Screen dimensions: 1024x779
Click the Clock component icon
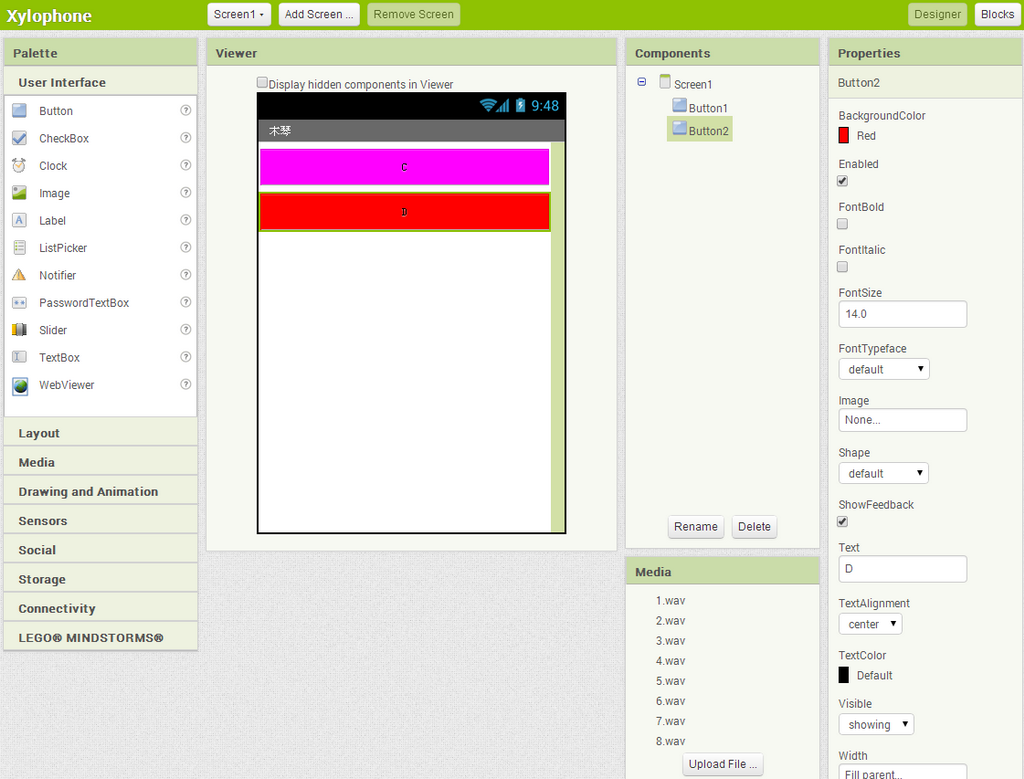(19, 166)
